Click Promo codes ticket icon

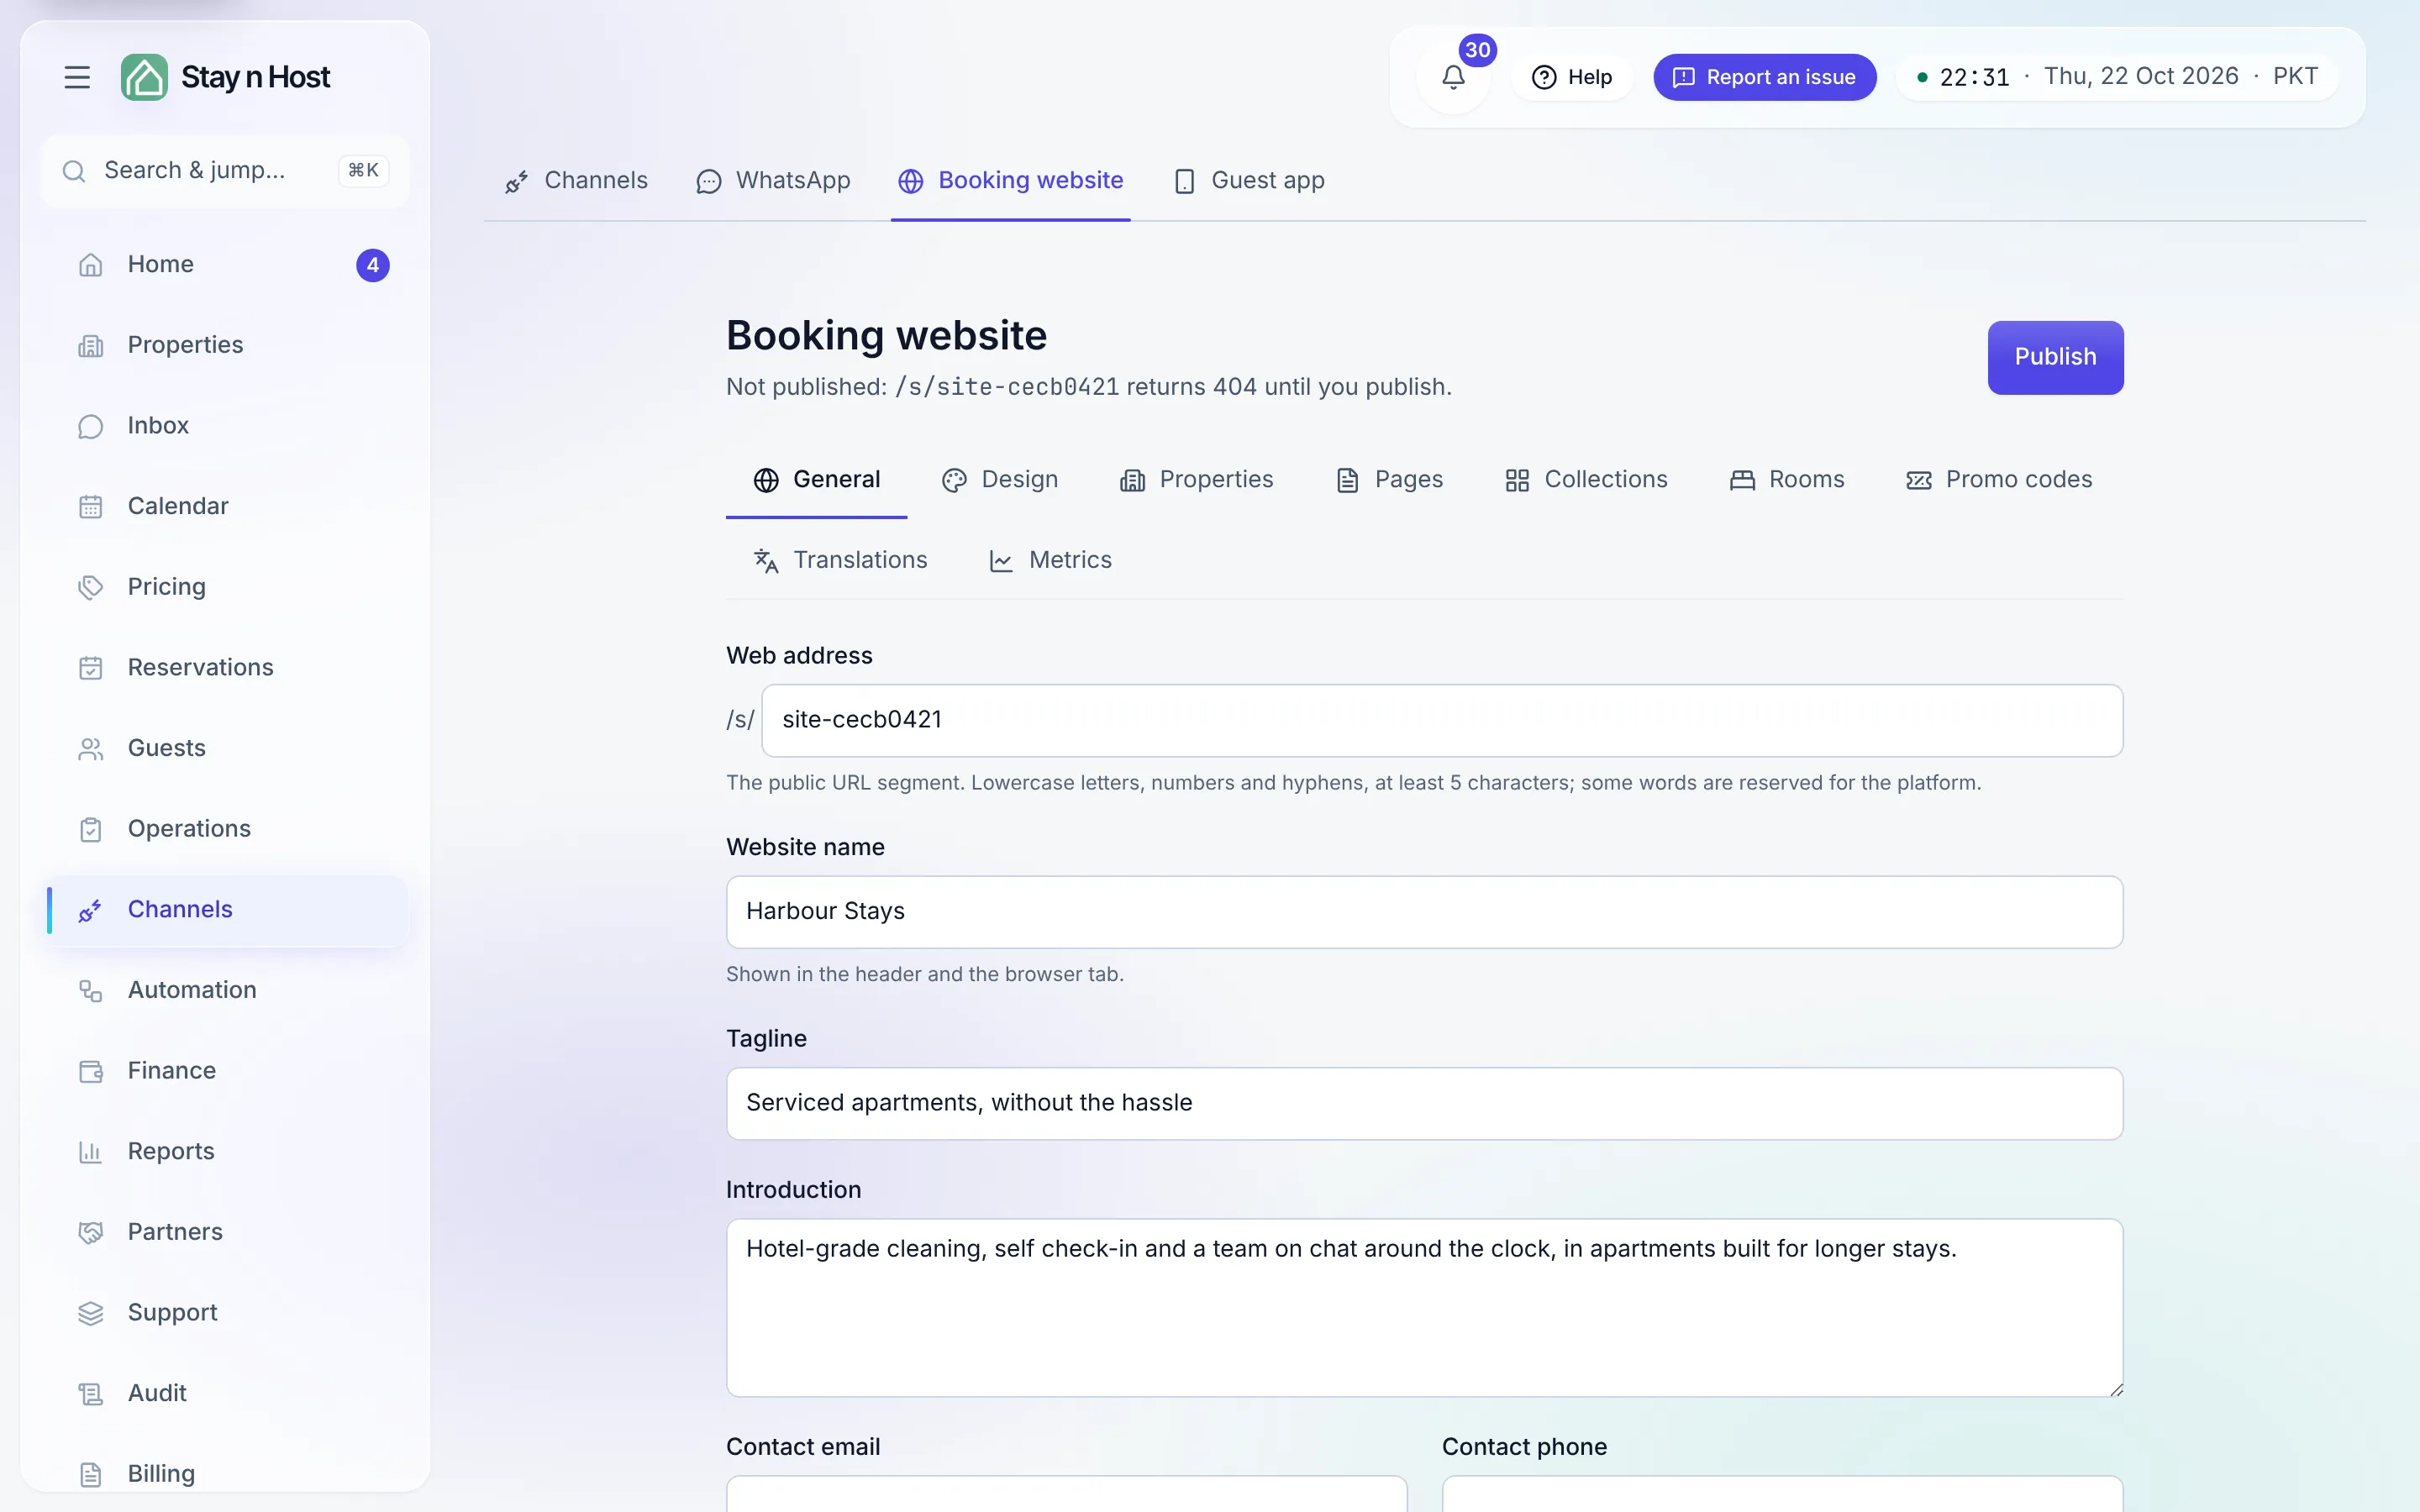(1919, 480)
